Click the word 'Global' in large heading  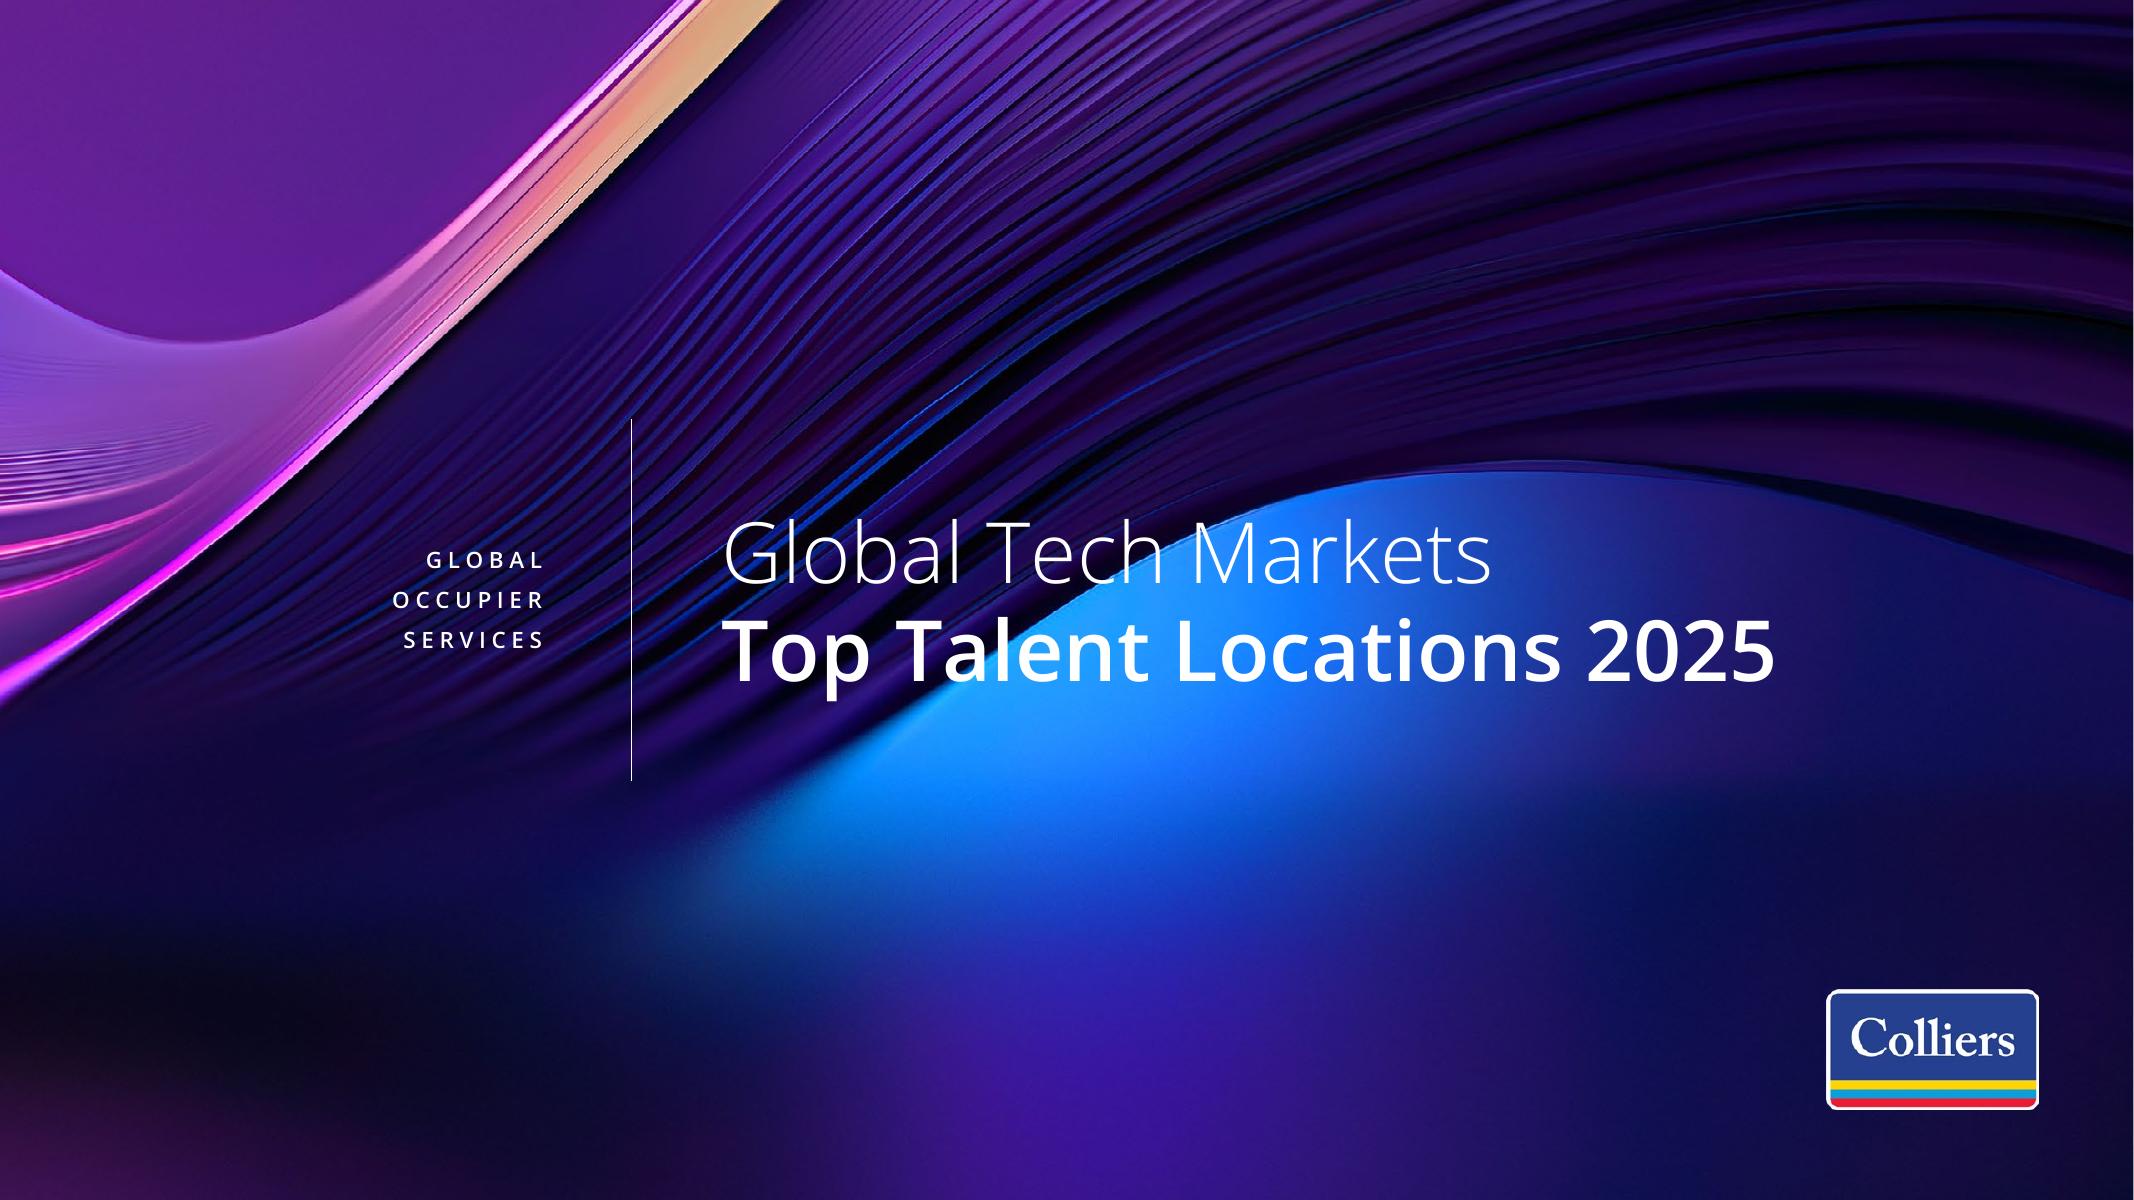click(x=843, y=555)
